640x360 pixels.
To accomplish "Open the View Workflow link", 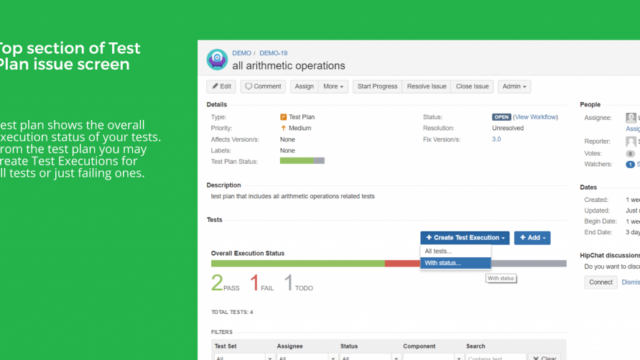I will [x=535, y=117].
